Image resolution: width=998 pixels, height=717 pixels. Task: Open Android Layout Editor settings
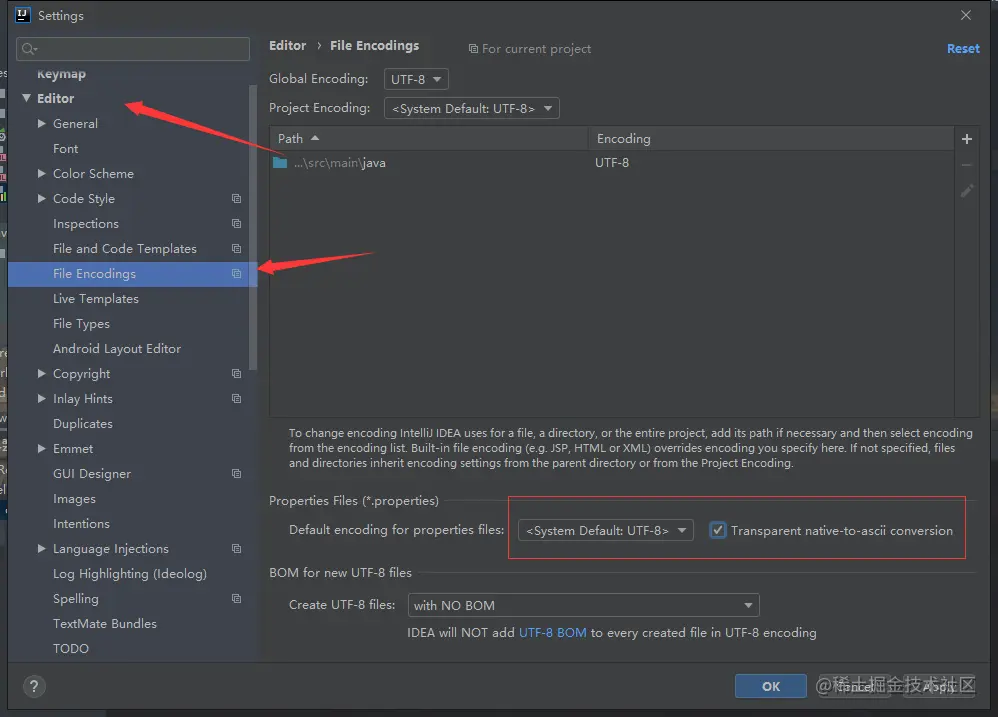(x=117, y=349)
